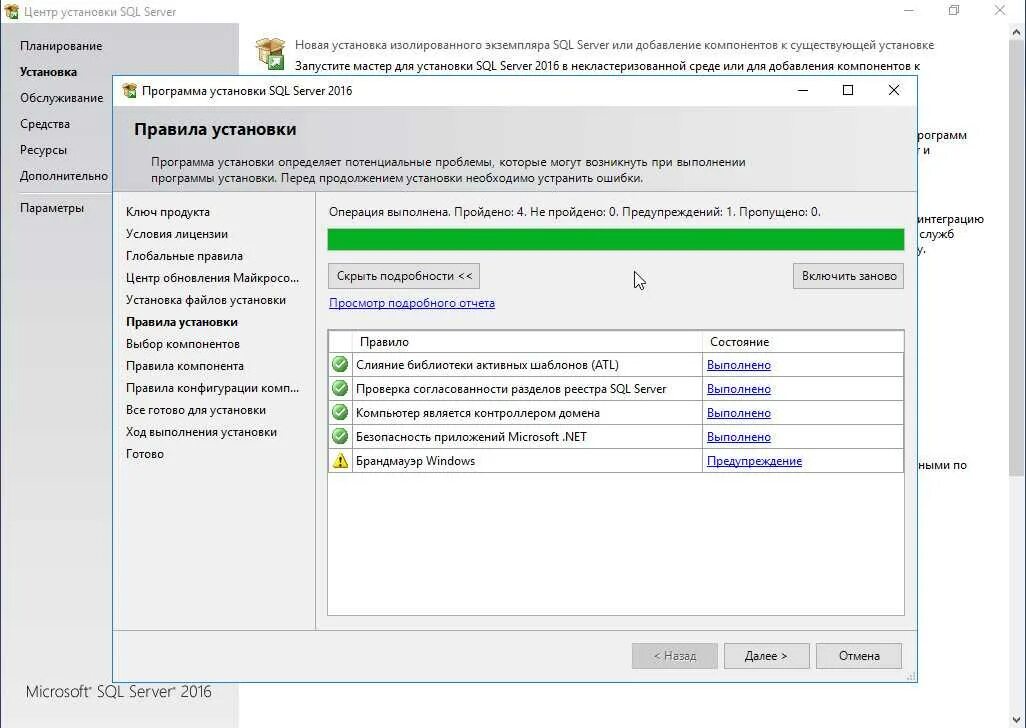Collapse details with Скрыть подробности button
Viewport: 1026px width, 728px height.
(404, 276)
